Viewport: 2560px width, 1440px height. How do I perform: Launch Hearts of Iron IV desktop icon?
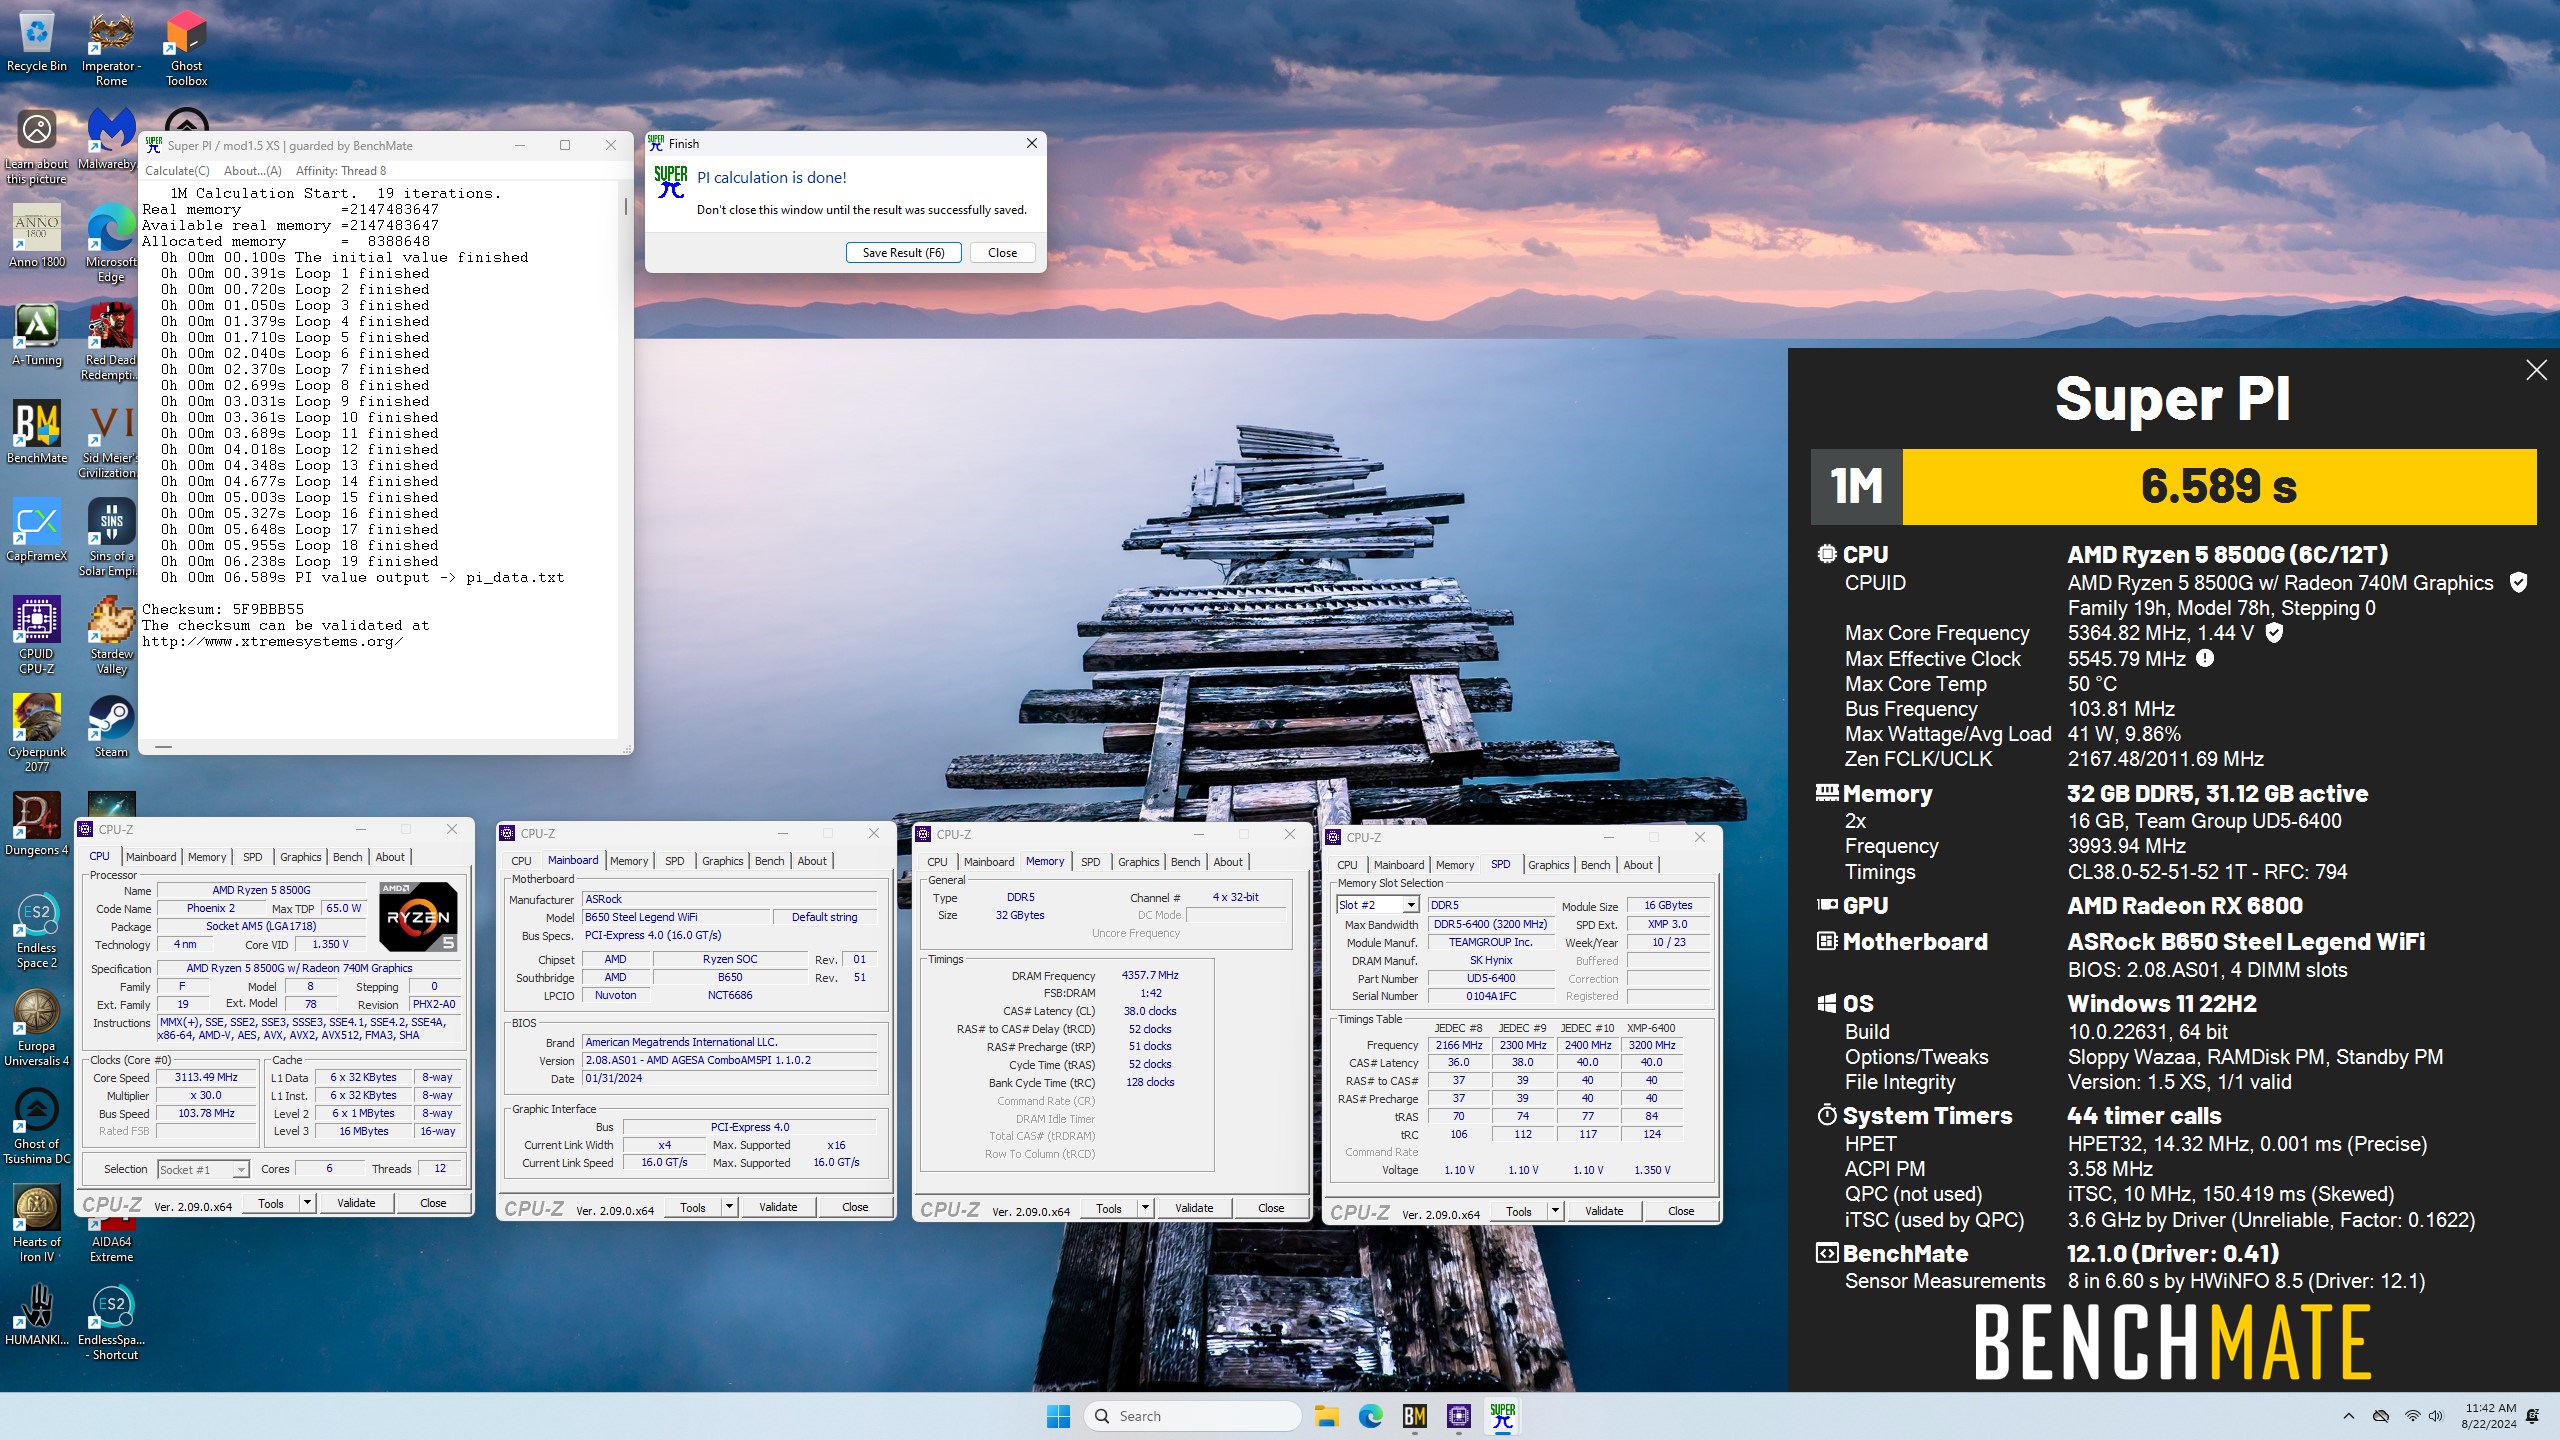[x=37, y=1223]
